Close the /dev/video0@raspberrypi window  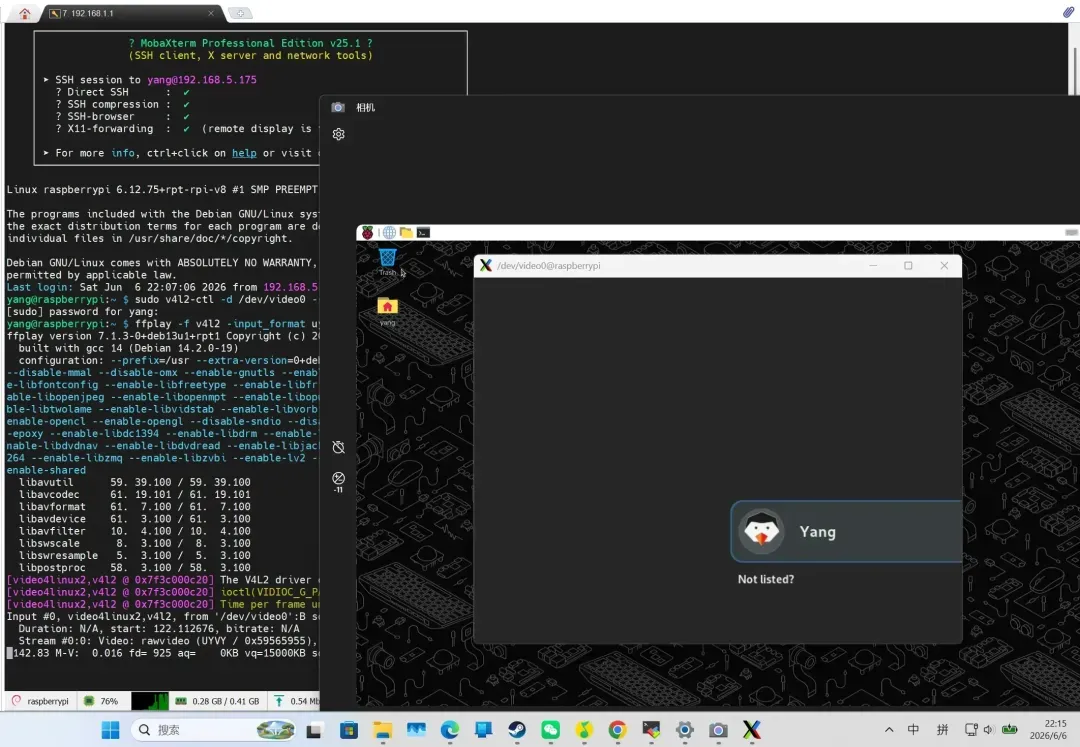tap(944, 266)
